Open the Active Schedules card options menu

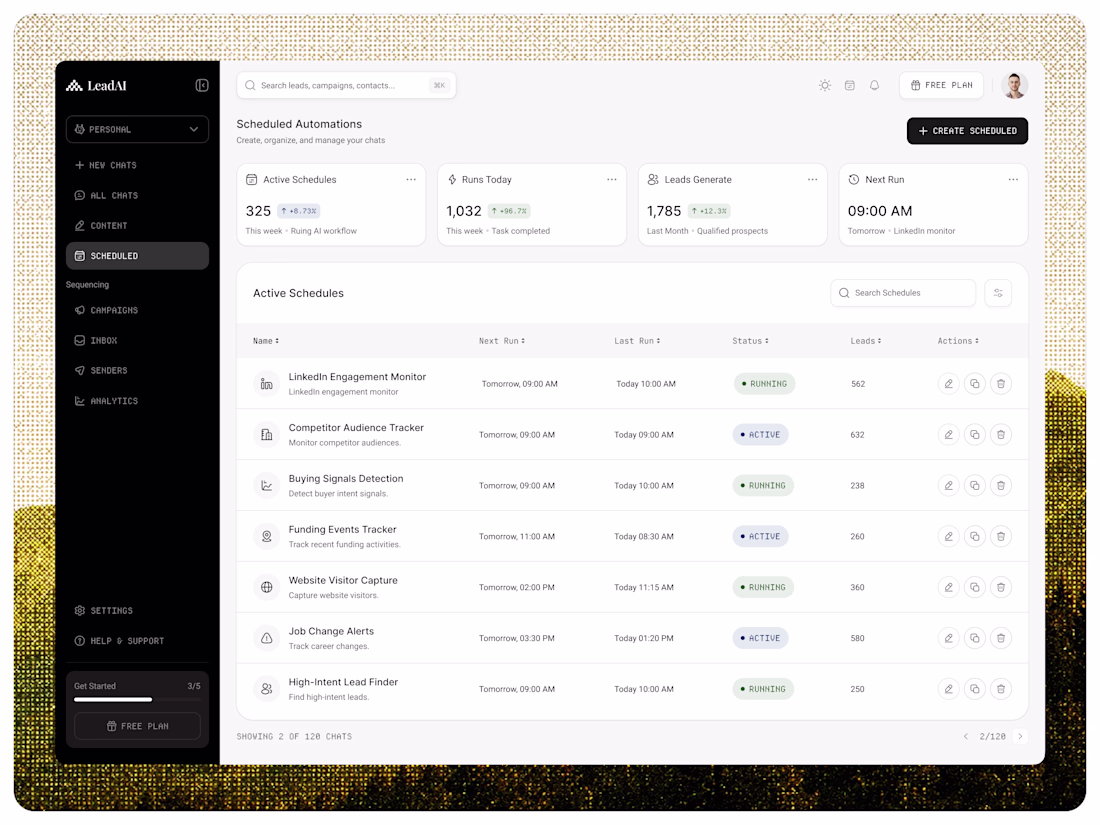point(411,180)
